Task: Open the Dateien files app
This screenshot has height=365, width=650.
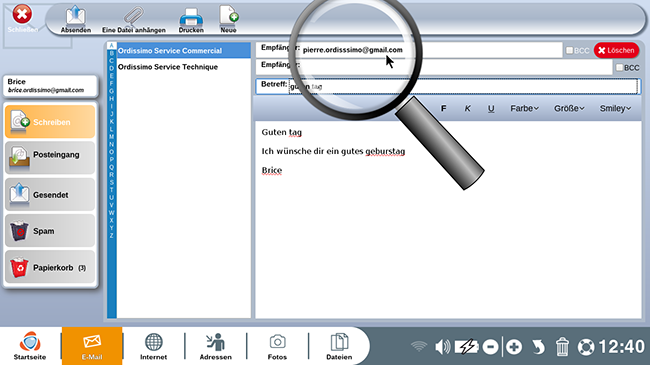Action: [339, 346]
